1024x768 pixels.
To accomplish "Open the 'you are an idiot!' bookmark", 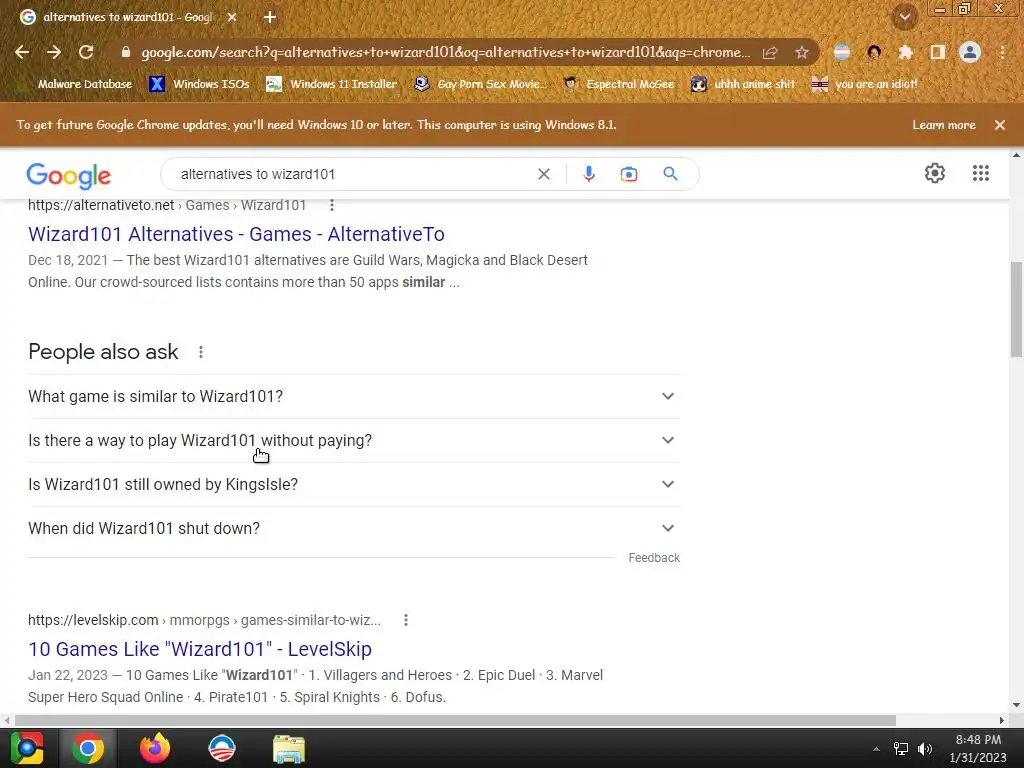I will click(865, 84).
